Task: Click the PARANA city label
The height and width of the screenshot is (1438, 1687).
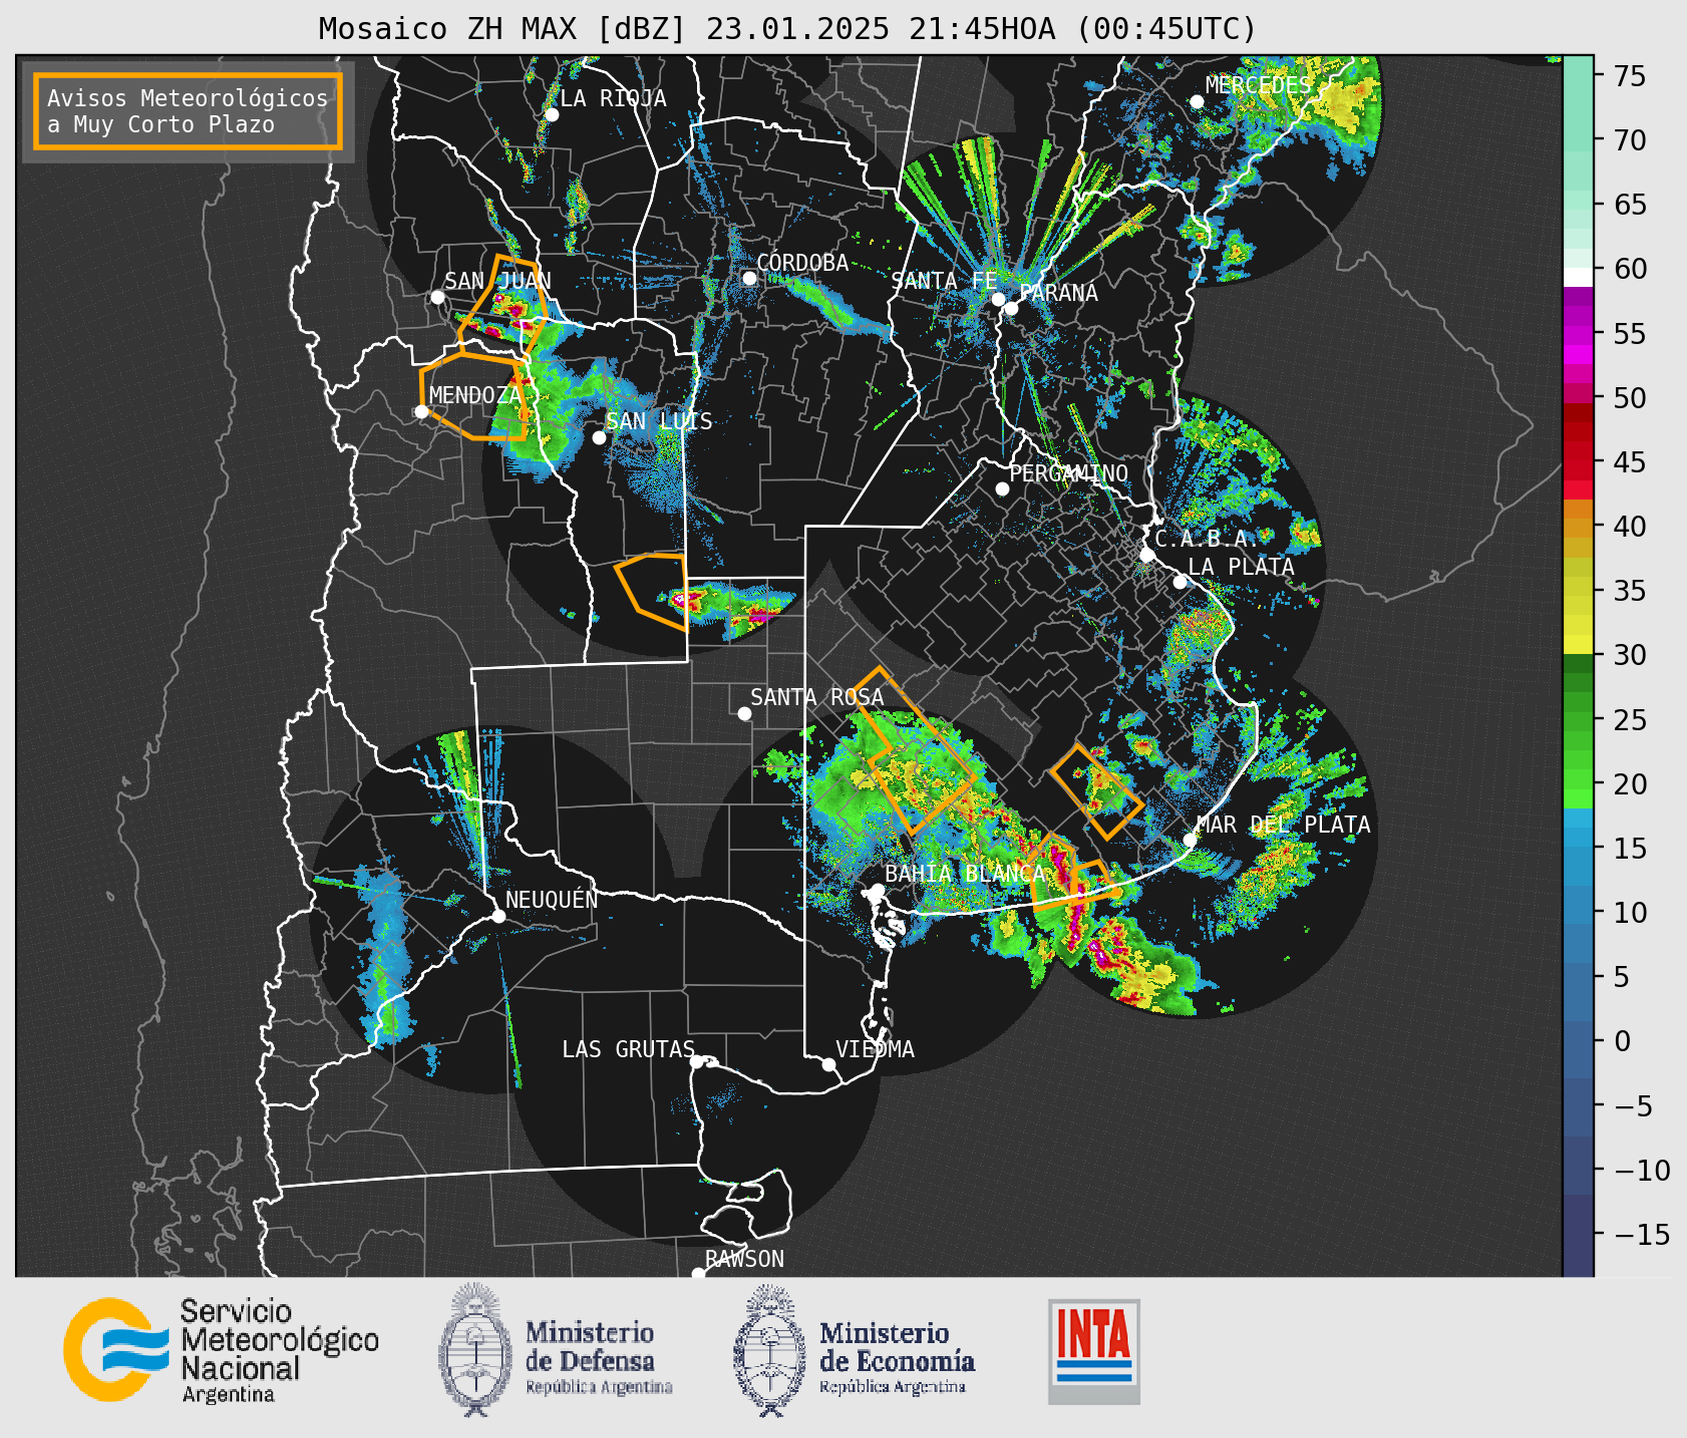Action: pos(1058,292)
